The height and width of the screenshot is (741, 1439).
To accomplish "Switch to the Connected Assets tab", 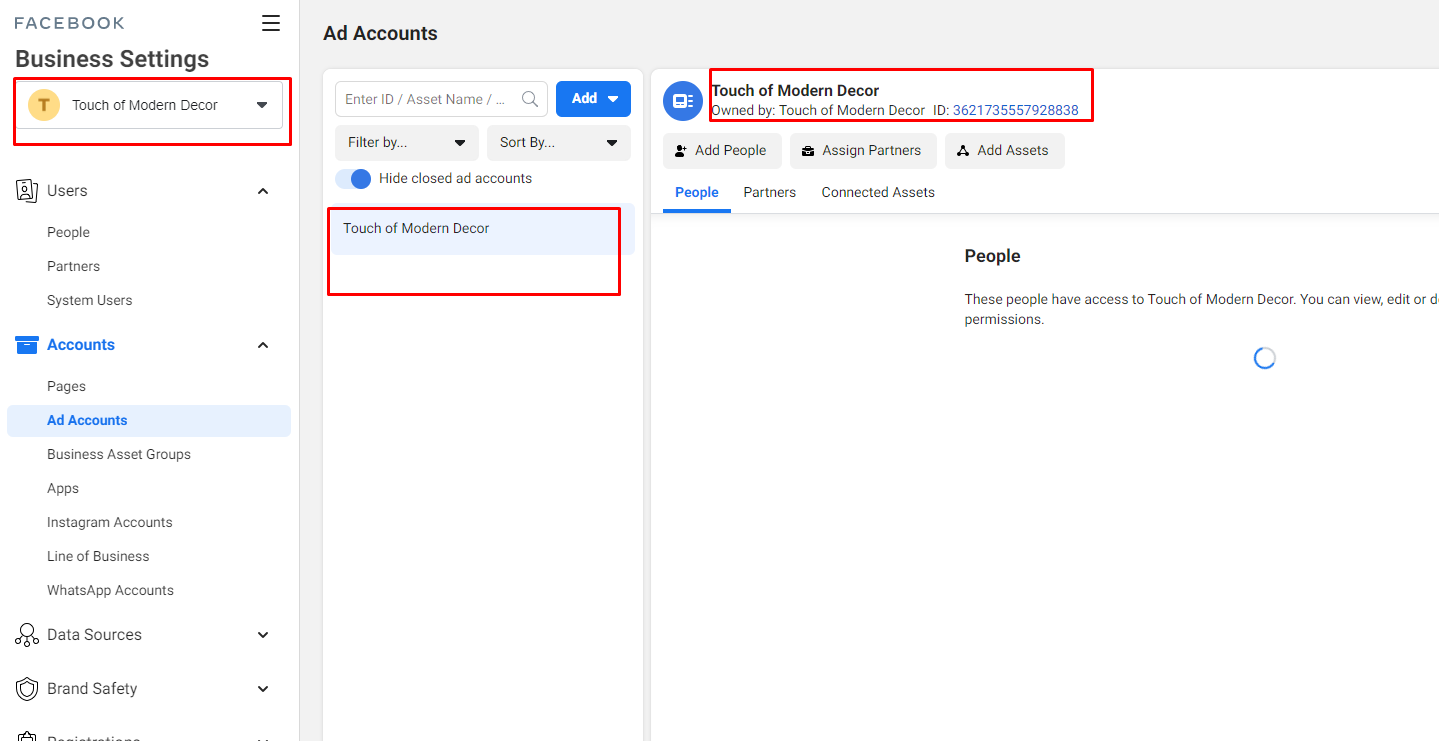I will (x=877, y=192).
